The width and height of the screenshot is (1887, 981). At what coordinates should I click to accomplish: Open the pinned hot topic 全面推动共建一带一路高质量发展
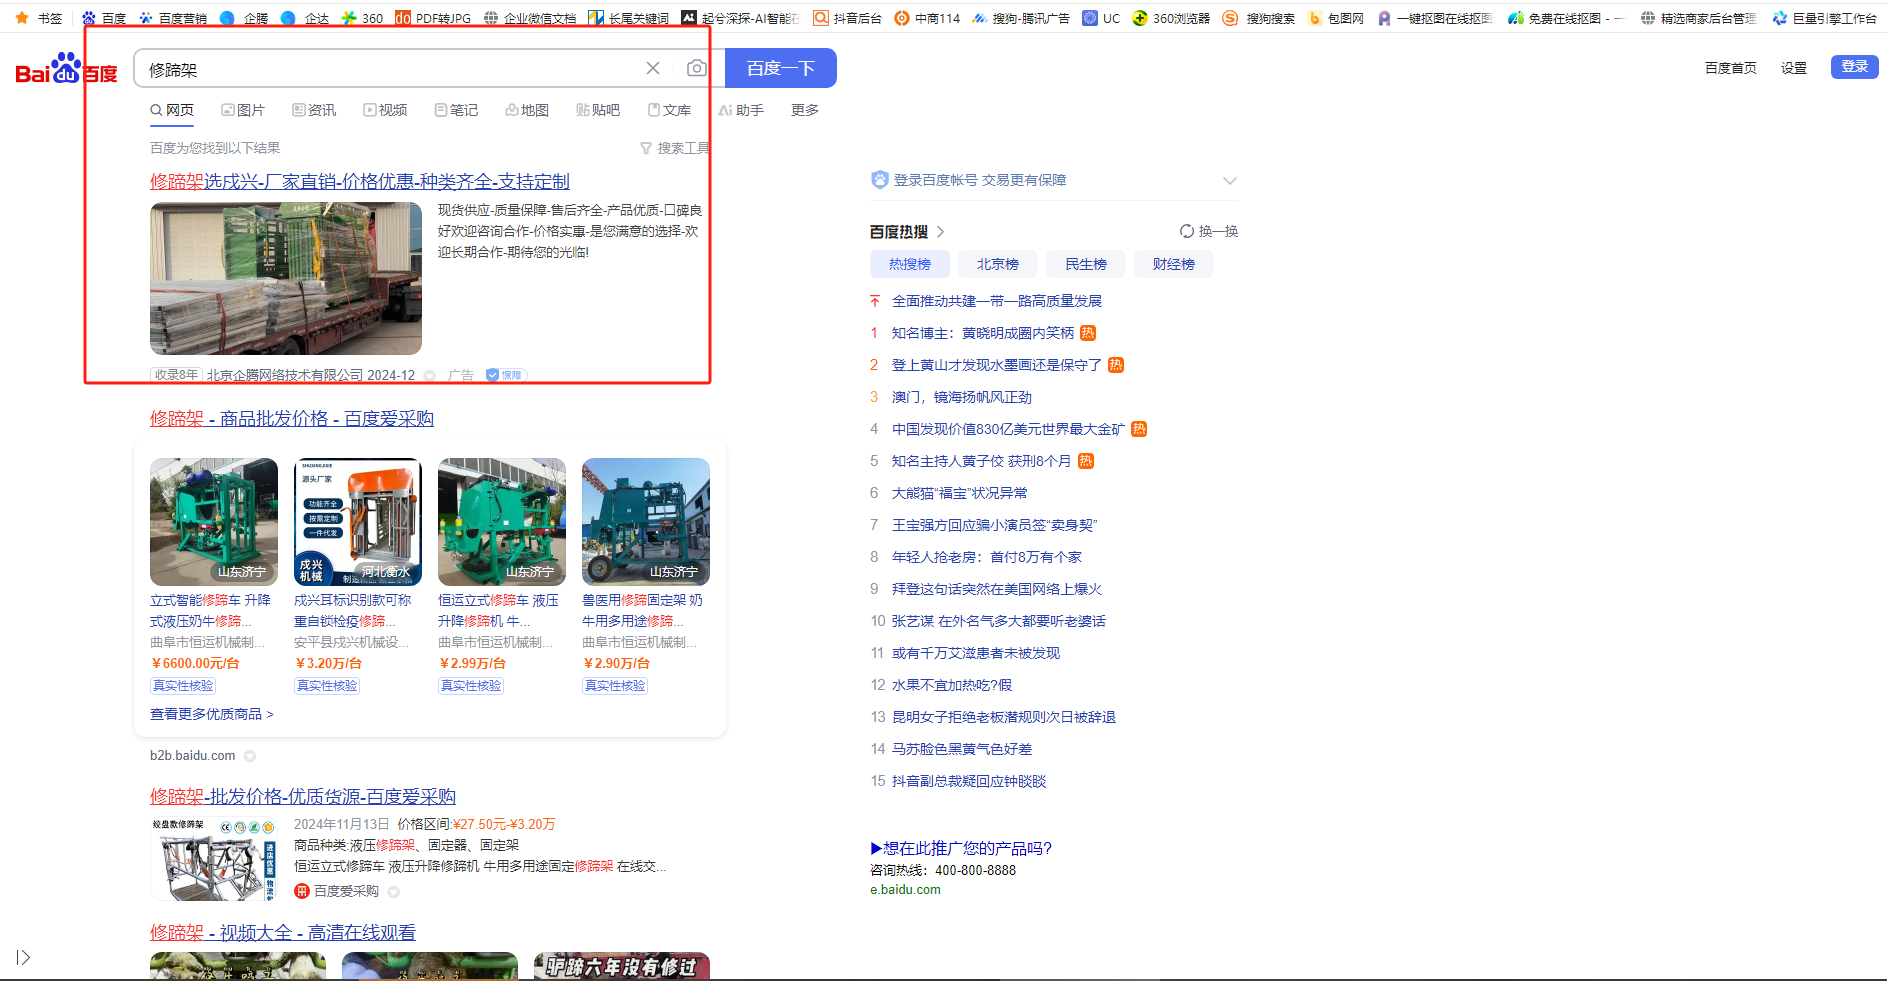click(997, 301)
